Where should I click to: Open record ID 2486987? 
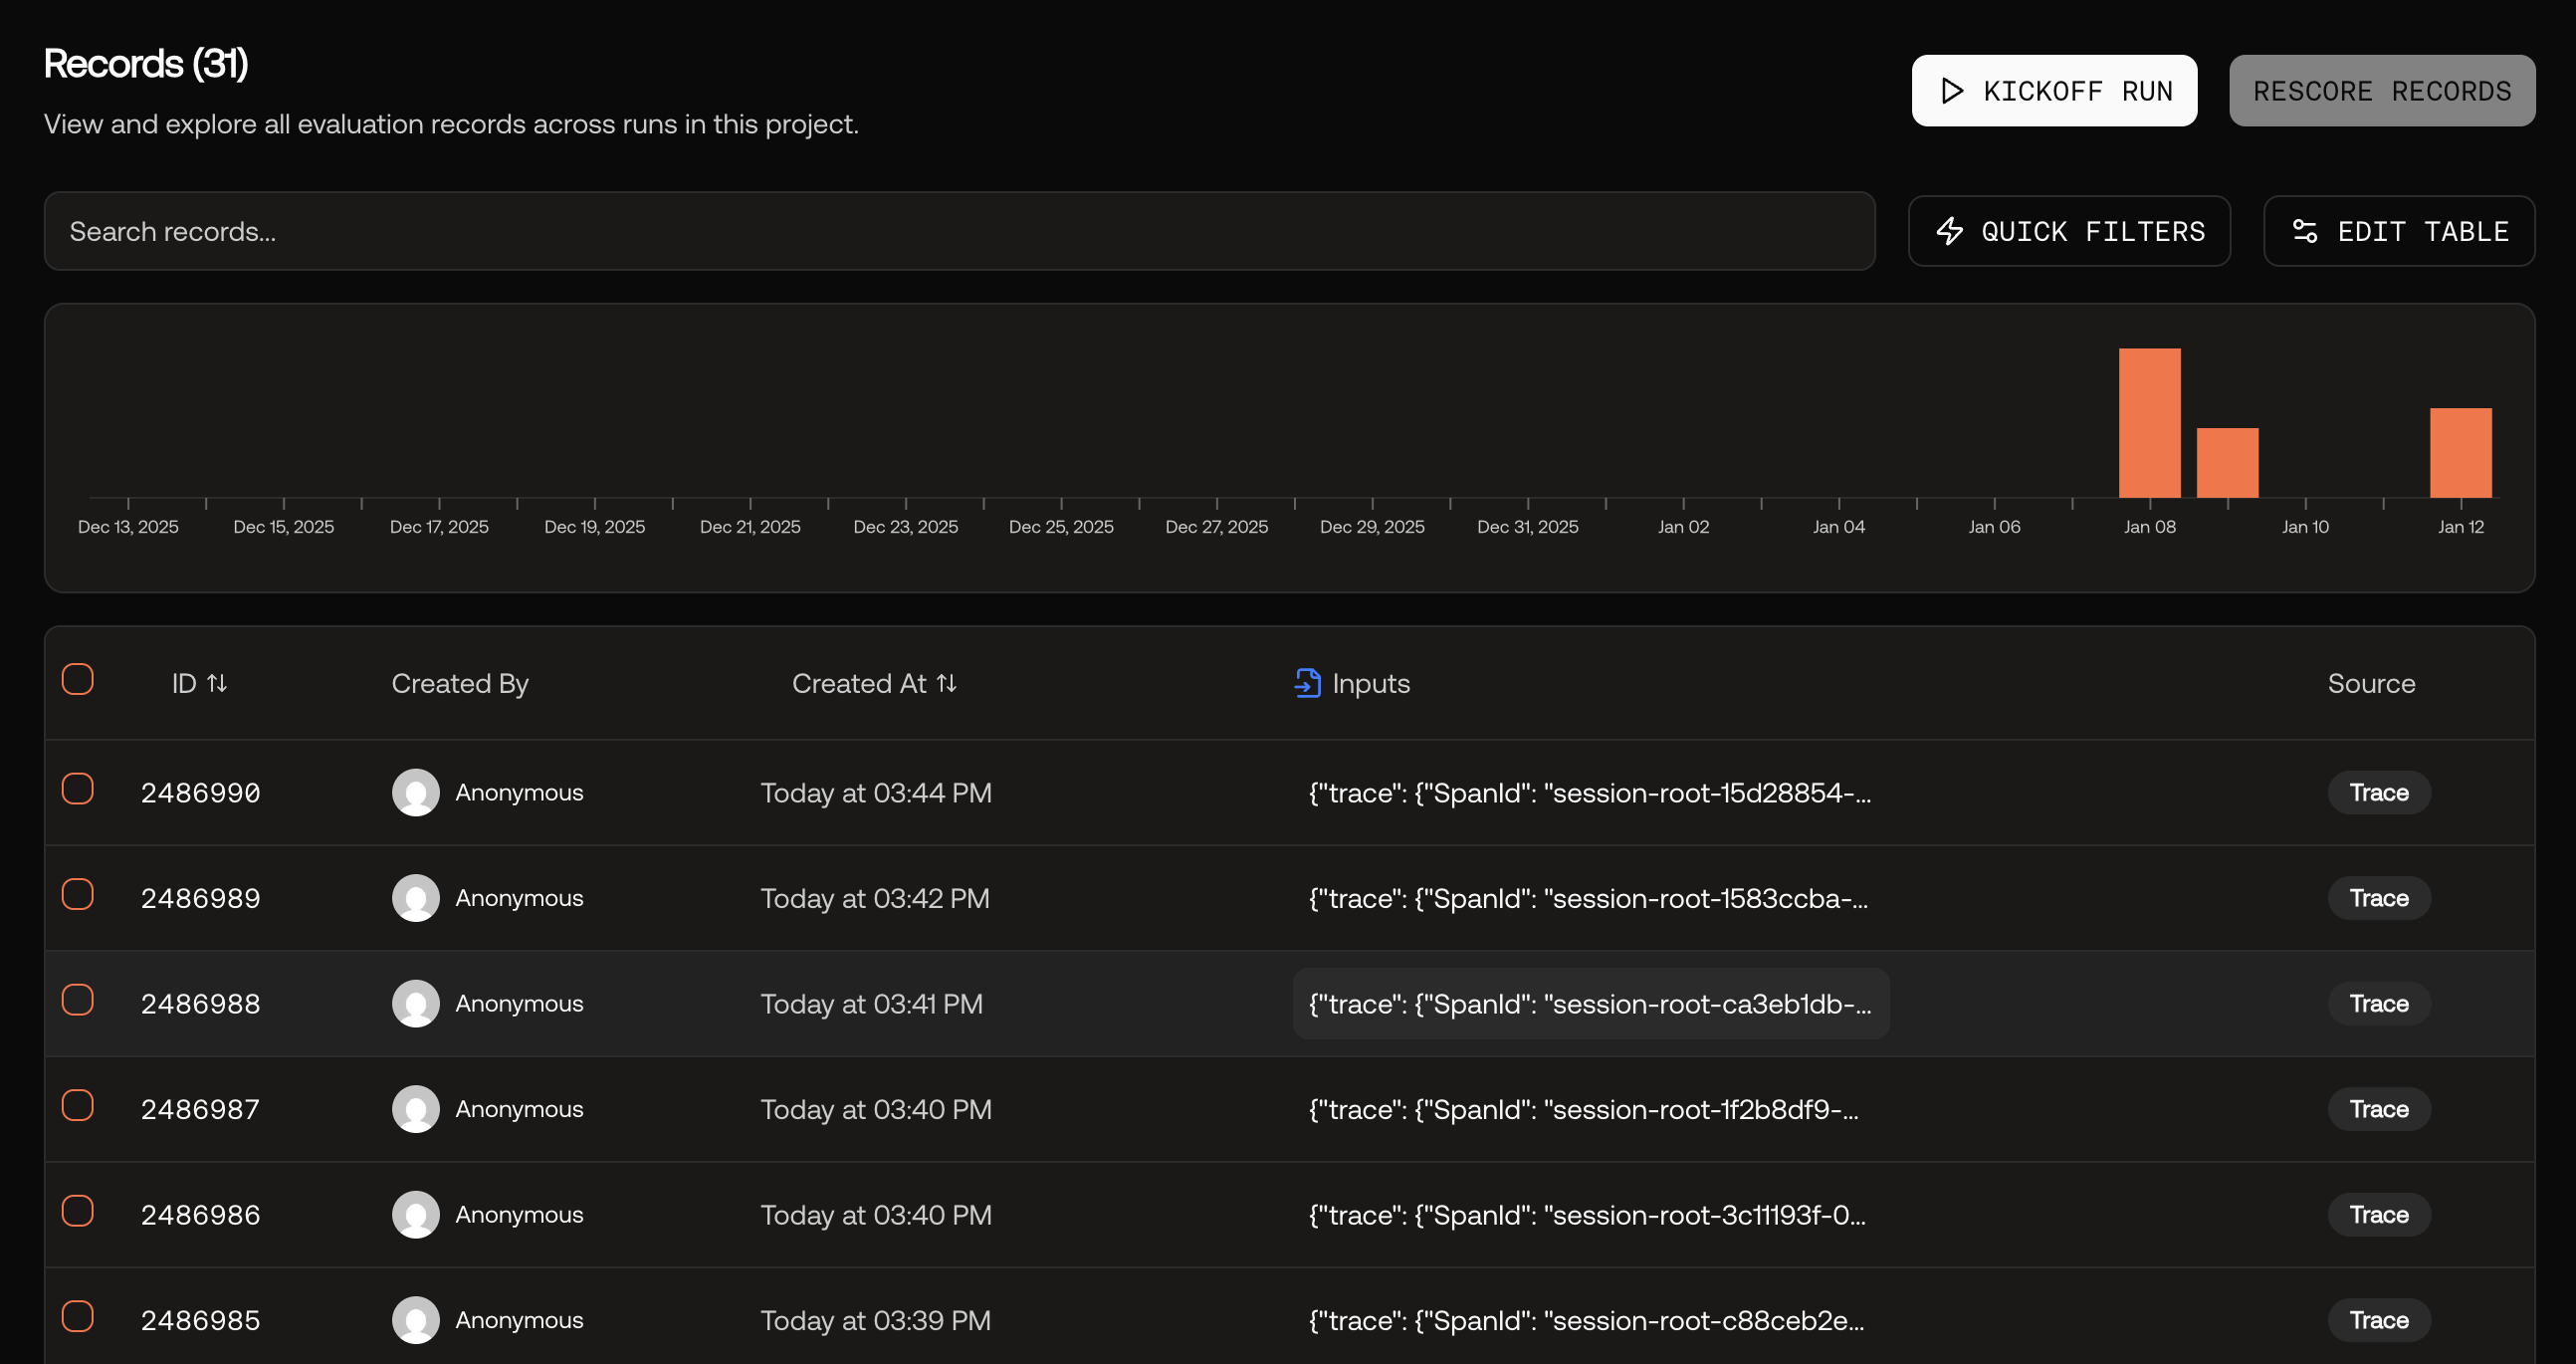pyautogui.click(x=200, y=1109)
